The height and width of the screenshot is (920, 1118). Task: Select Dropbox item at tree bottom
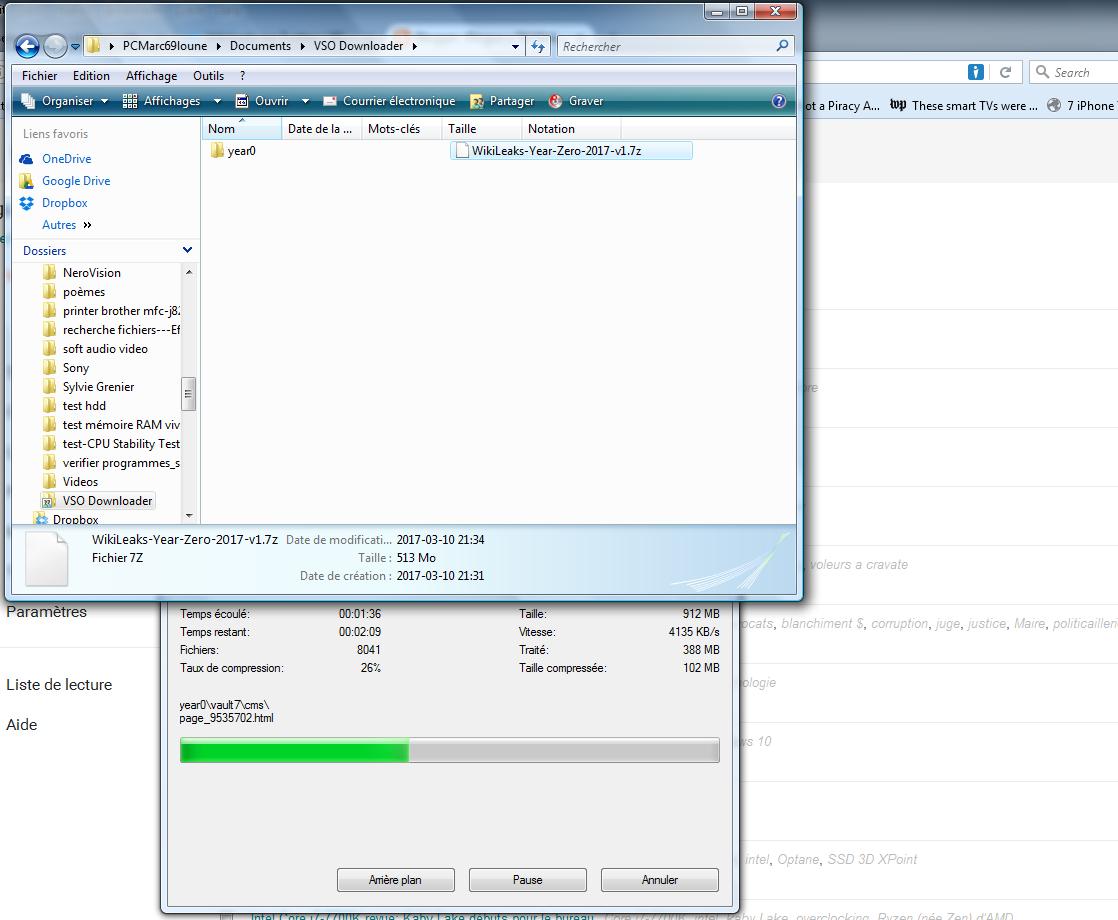coord(75,519)
